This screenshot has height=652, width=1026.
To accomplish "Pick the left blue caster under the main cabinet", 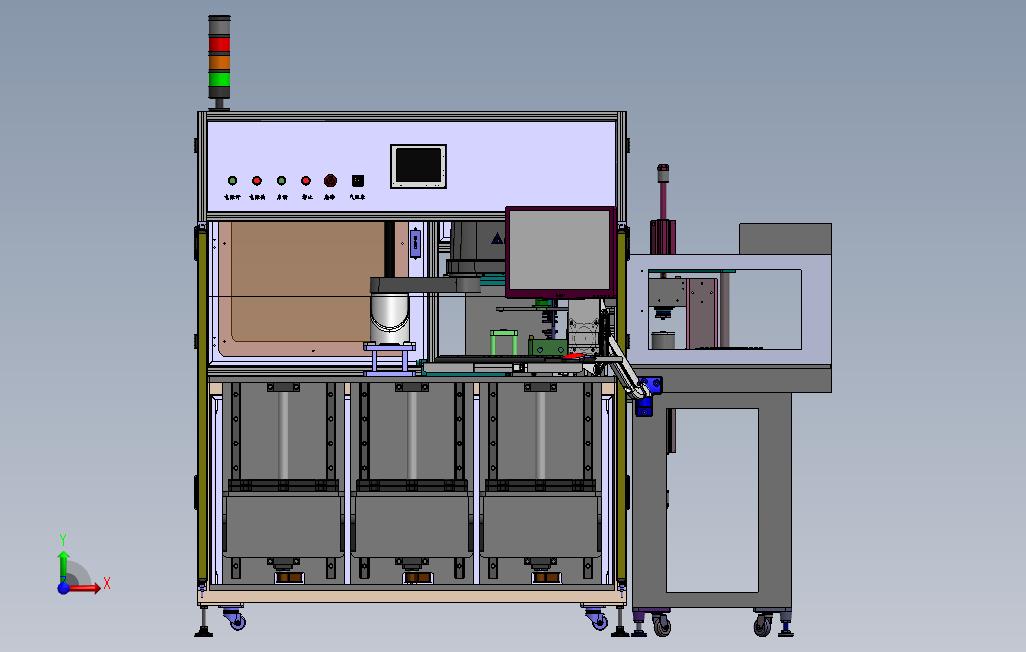I will coord(234,619).
